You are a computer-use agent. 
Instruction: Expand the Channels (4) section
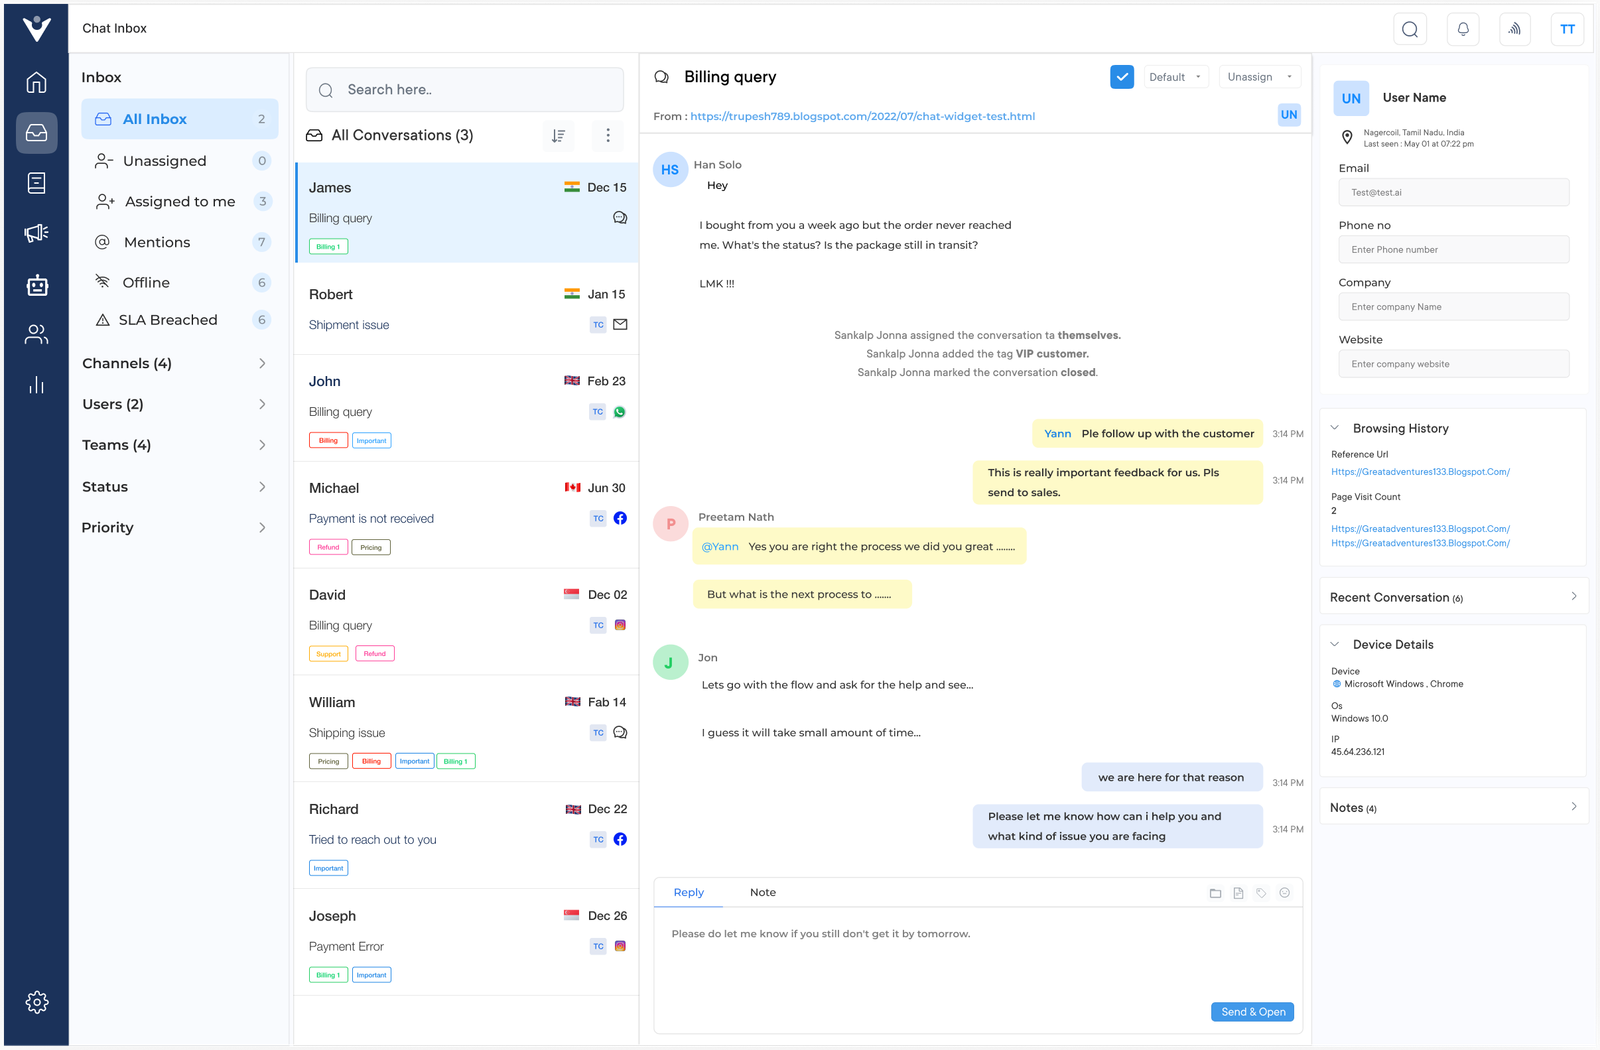point(175,363)
